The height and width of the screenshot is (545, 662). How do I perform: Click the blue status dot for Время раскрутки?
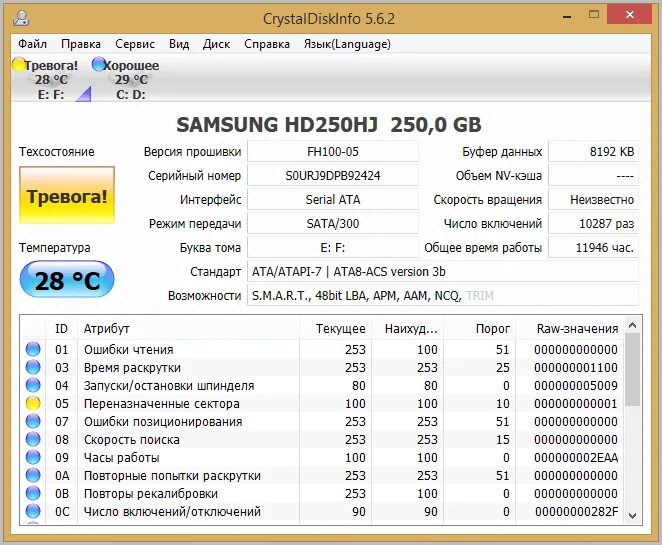[33, 367]
